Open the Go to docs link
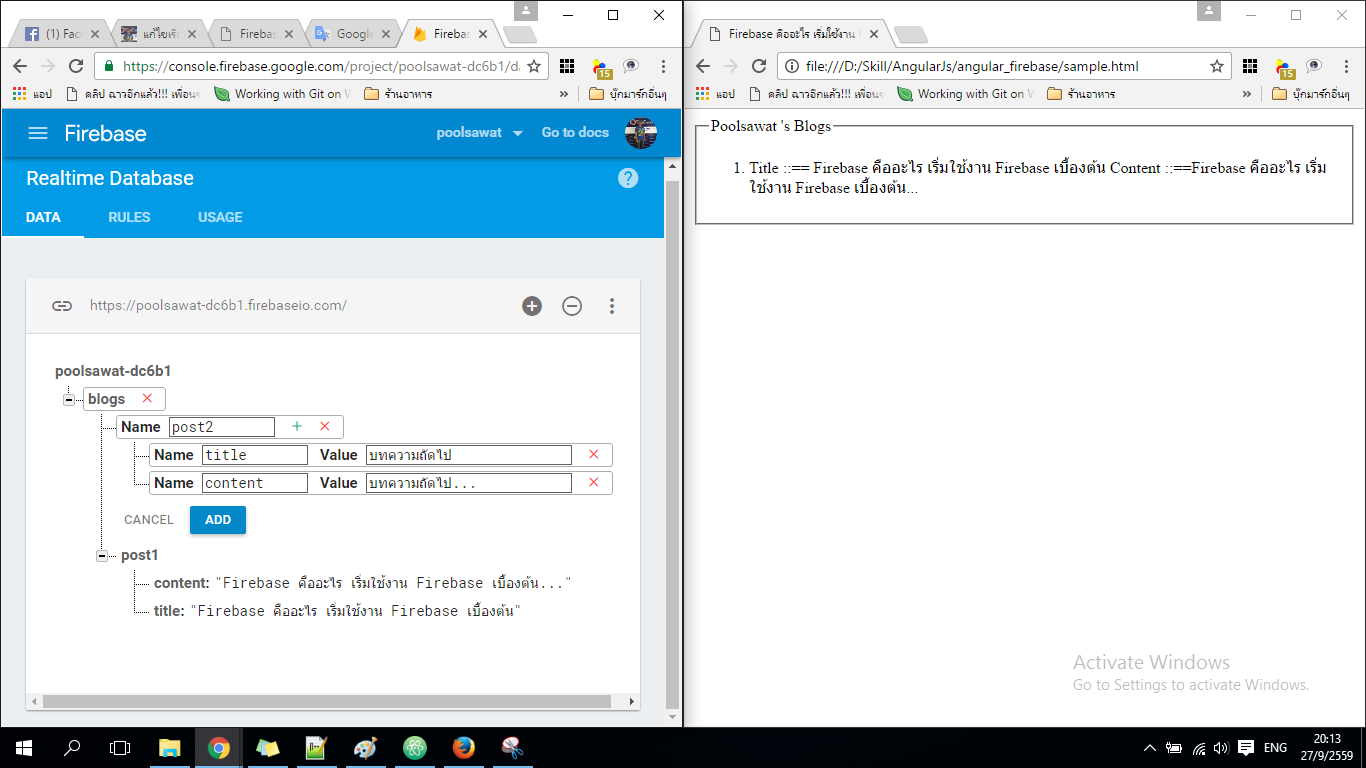Image resolution: width=1366 pixels, height=768 pixels. pyautogui.click(x=575, y=133)
